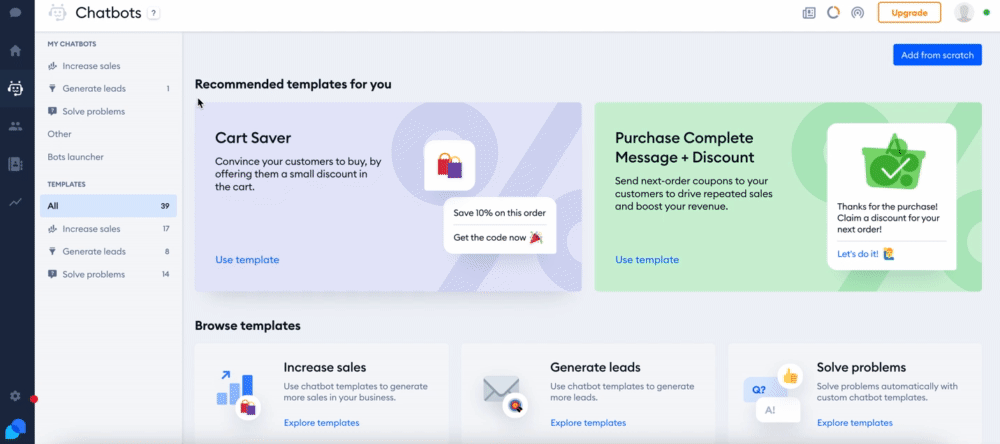Open the user avatar profile menu

point(964,12)
